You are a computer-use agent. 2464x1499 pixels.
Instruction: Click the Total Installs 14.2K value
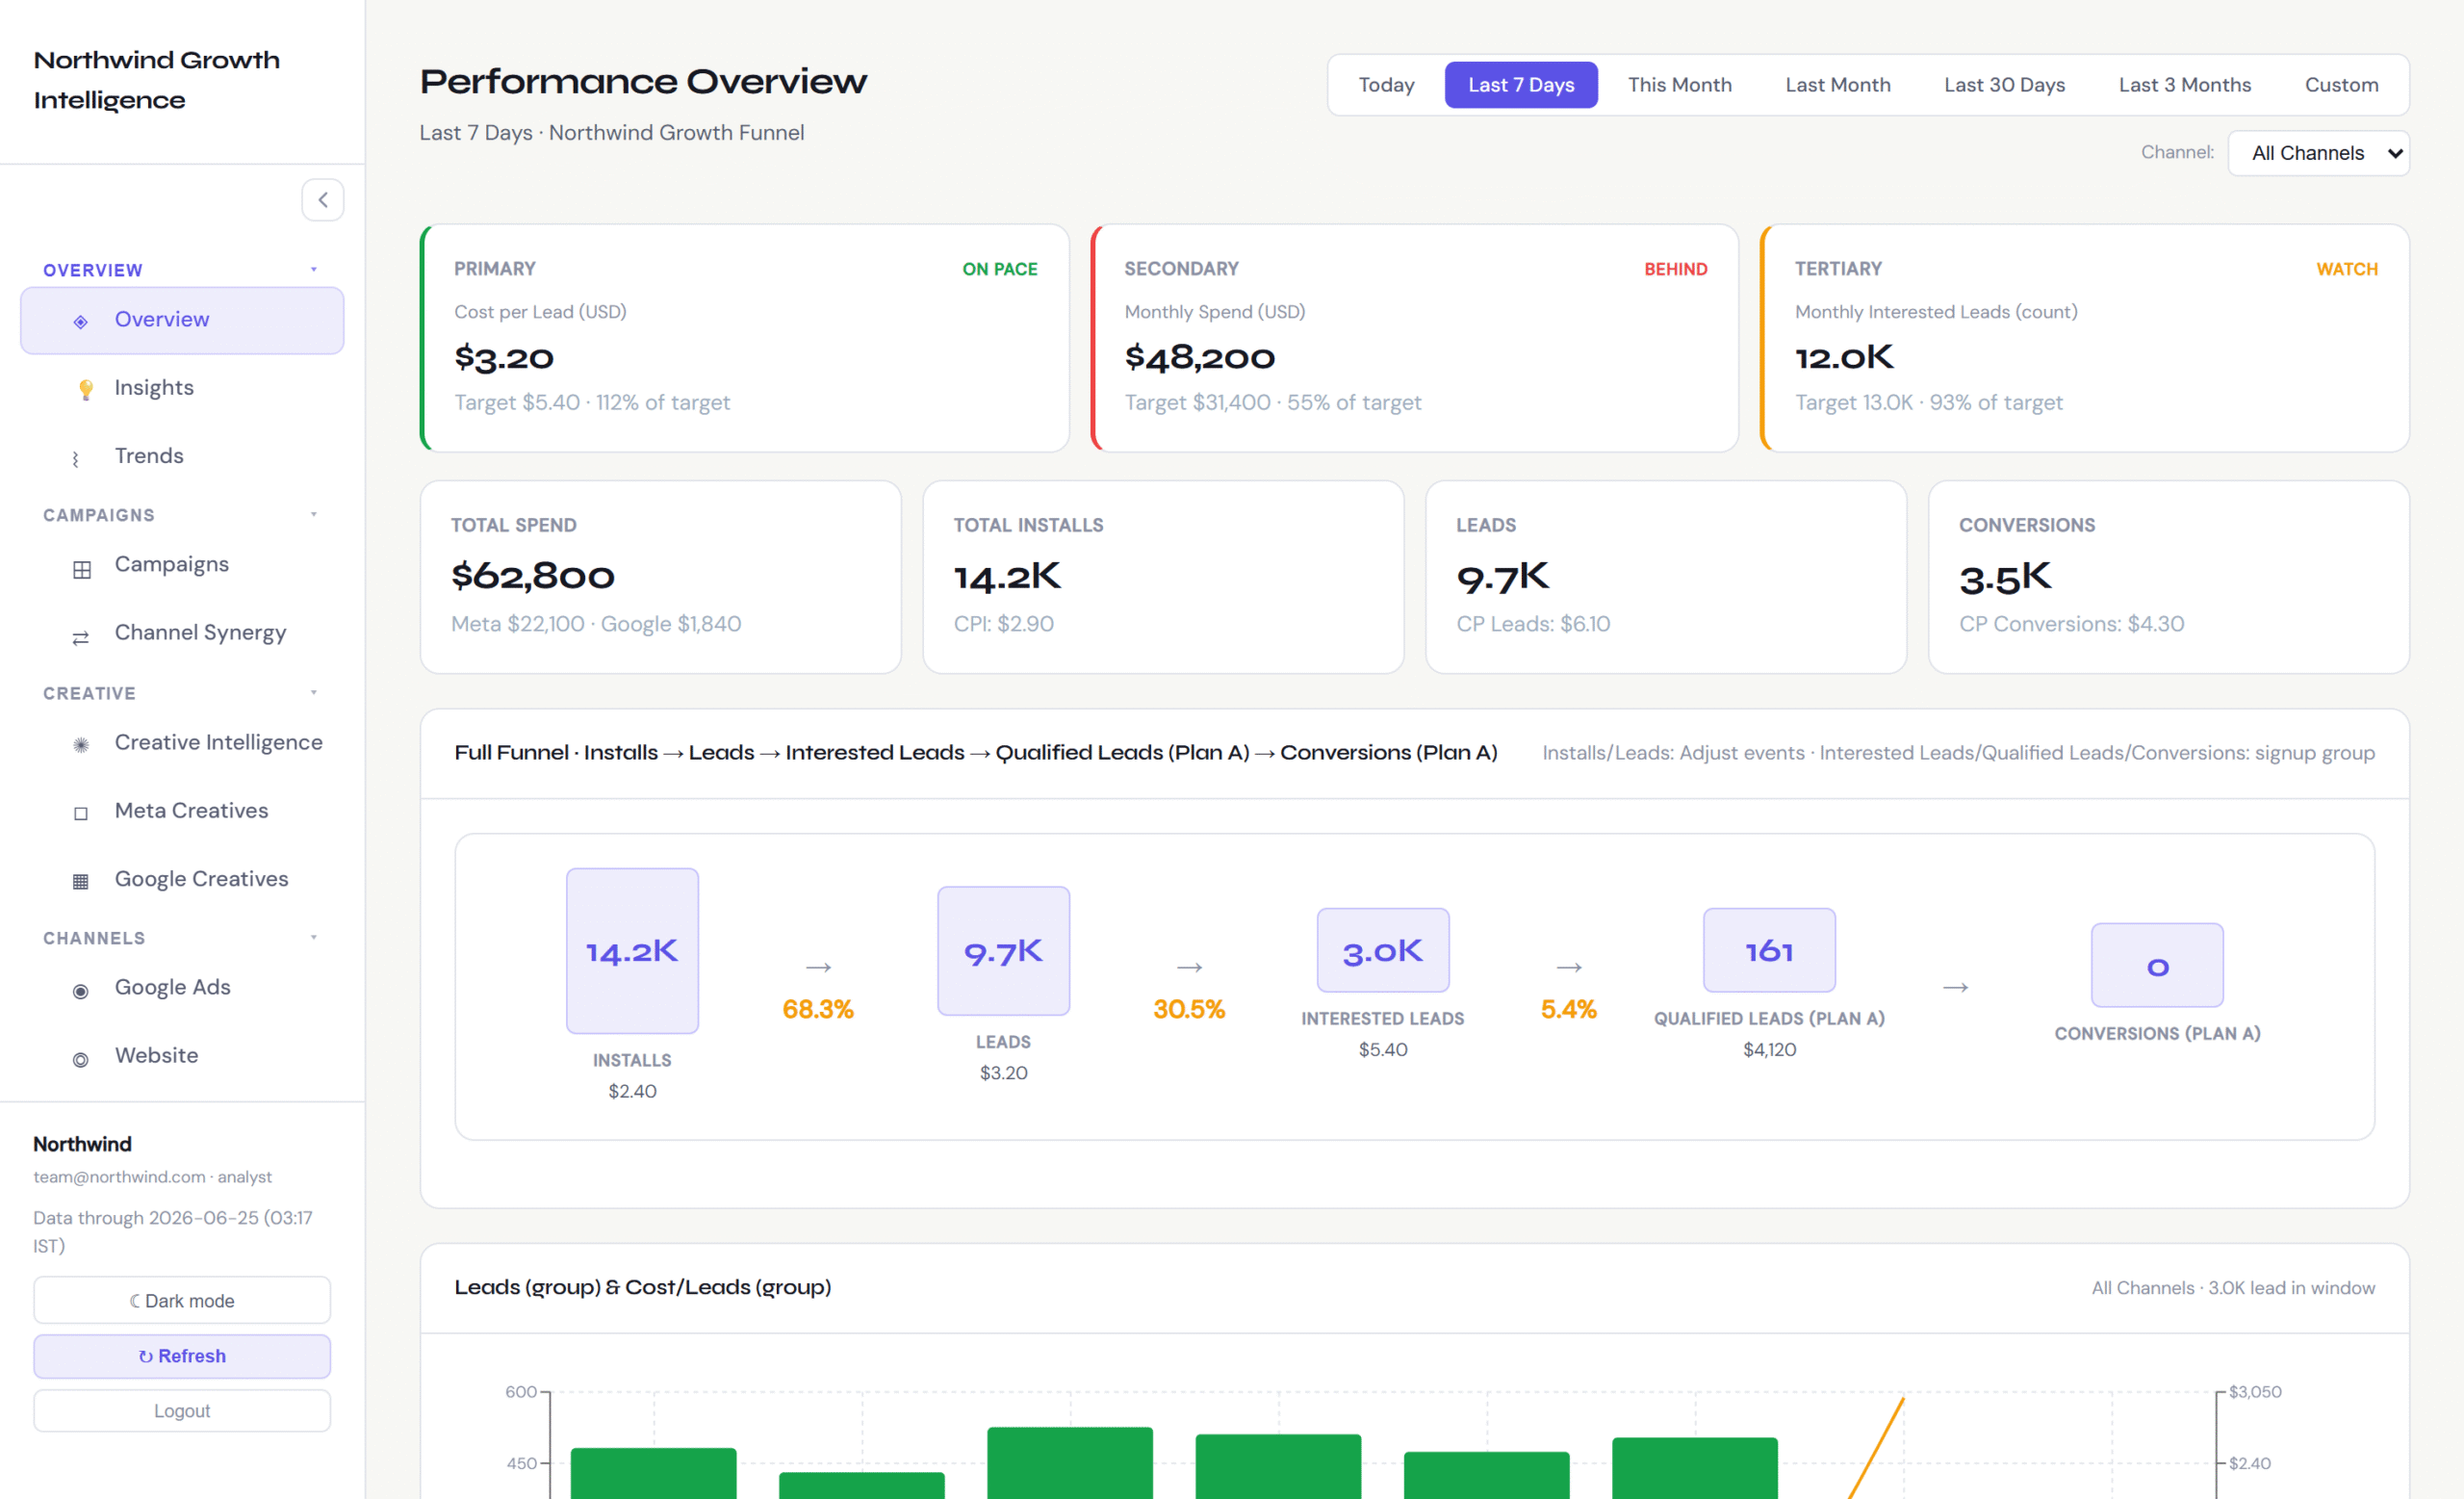point(1008,576)
